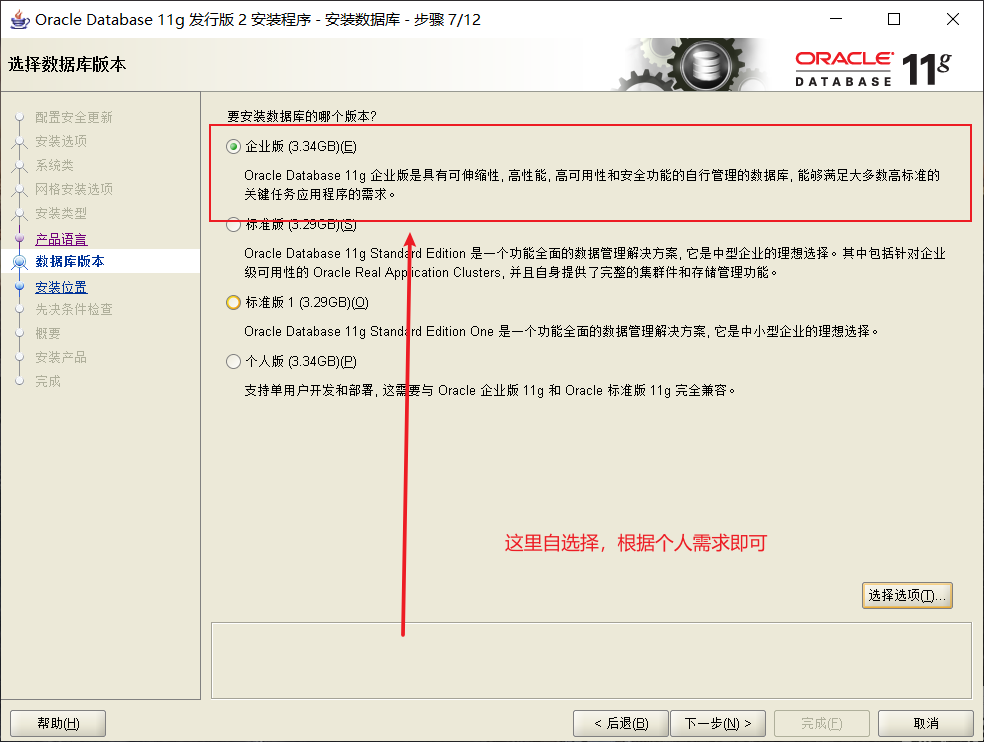Click the node icon next to 安装位置
Screen dimensions: 984x742
[x=21, y=287]
